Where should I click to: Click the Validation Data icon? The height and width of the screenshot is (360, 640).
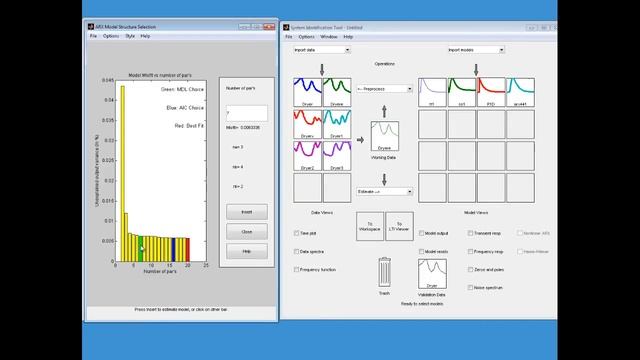[432, 274]
